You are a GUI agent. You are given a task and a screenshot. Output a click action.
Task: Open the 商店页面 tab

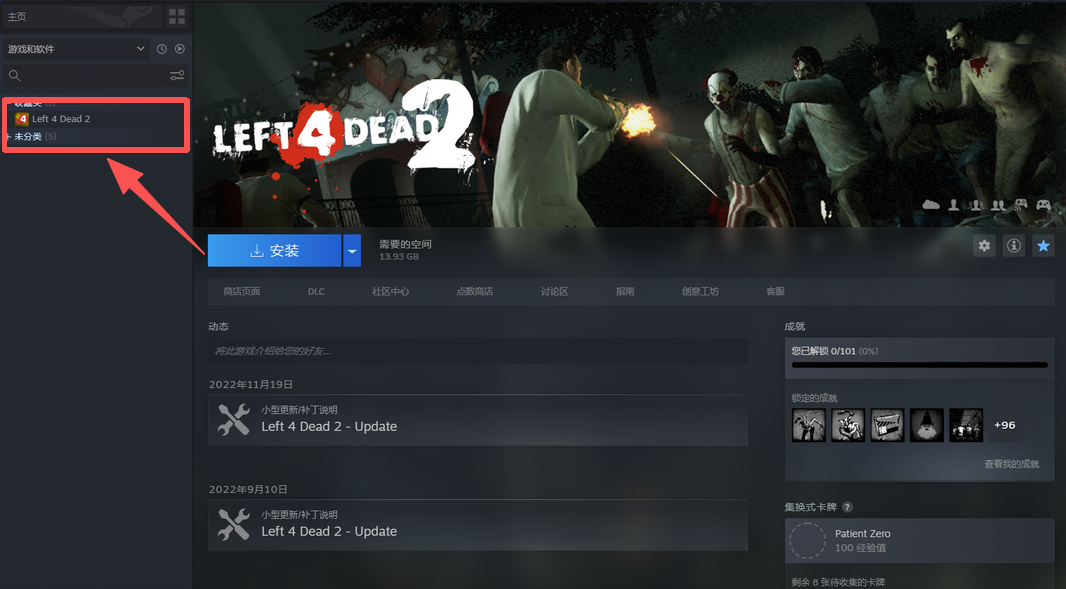[x=242, y=291]
